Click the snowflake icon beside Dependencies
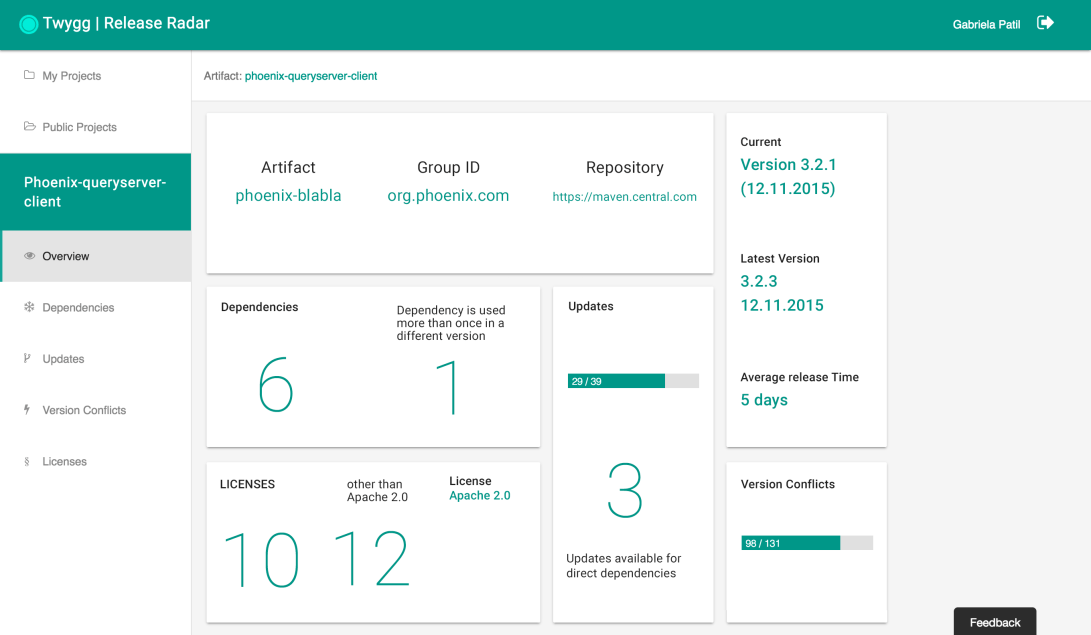 29,307
